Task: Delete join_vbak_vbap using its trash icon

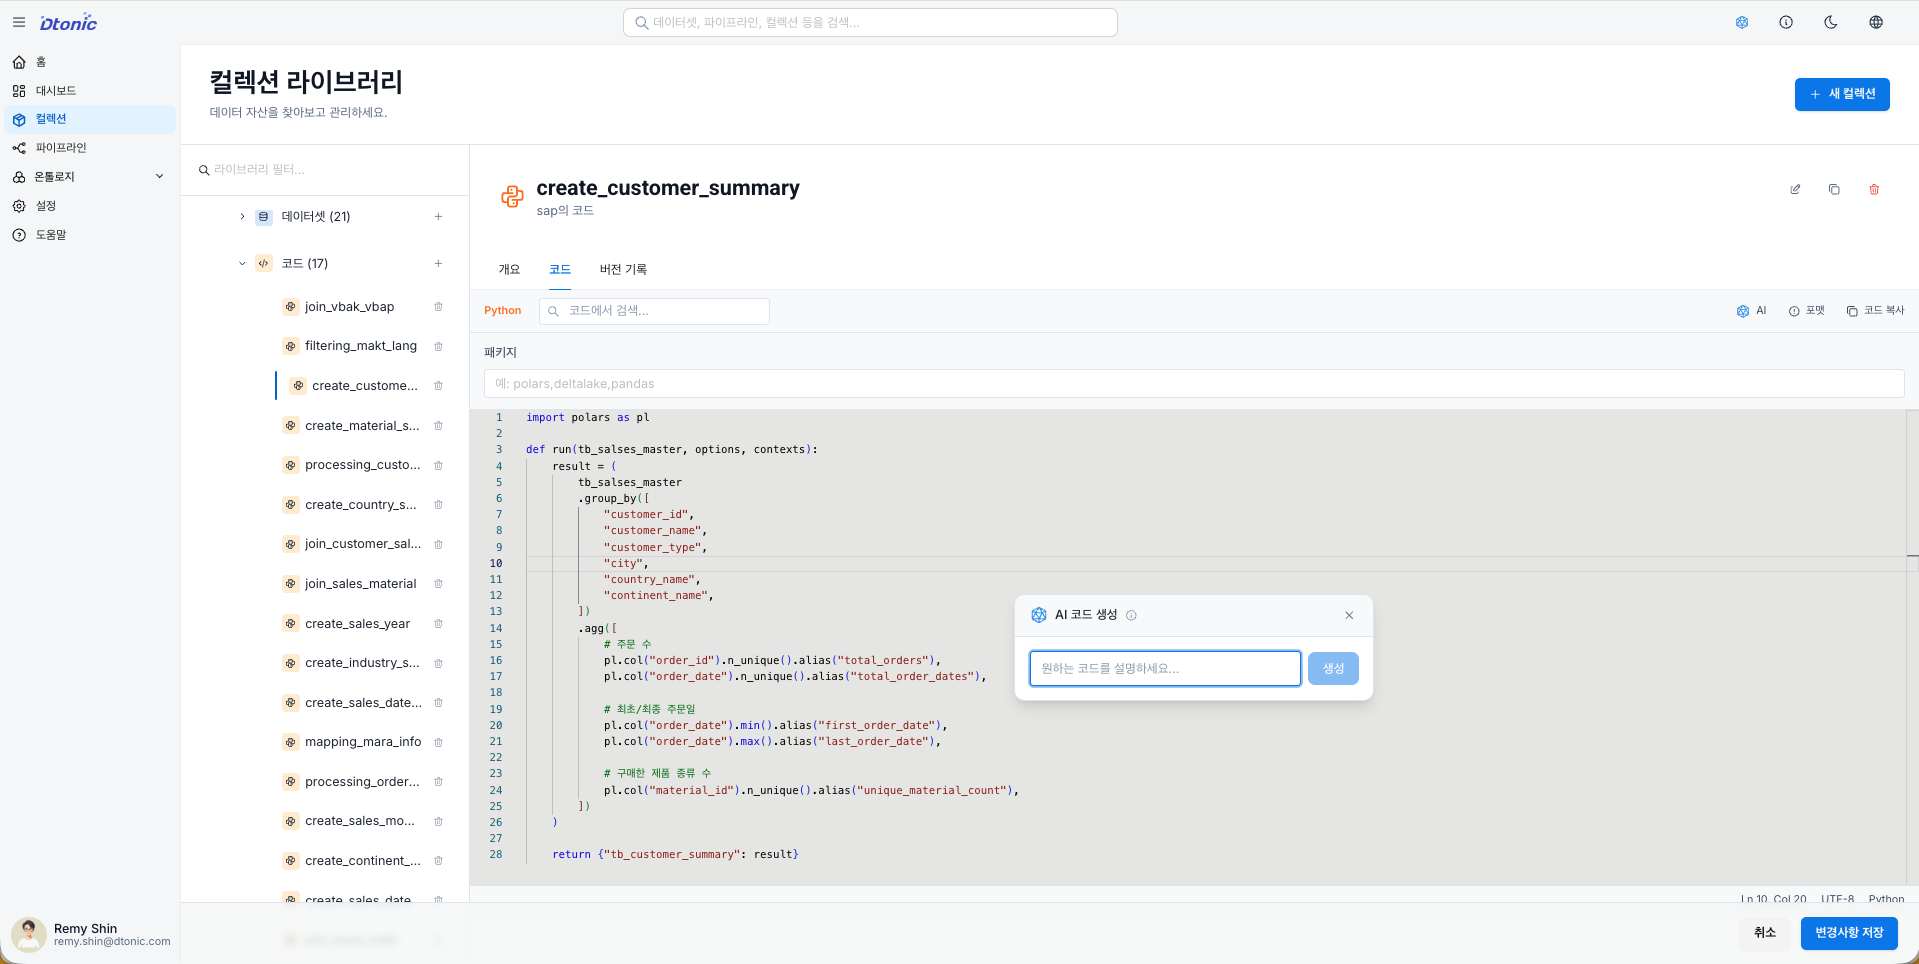Action: tap(438, 307)
